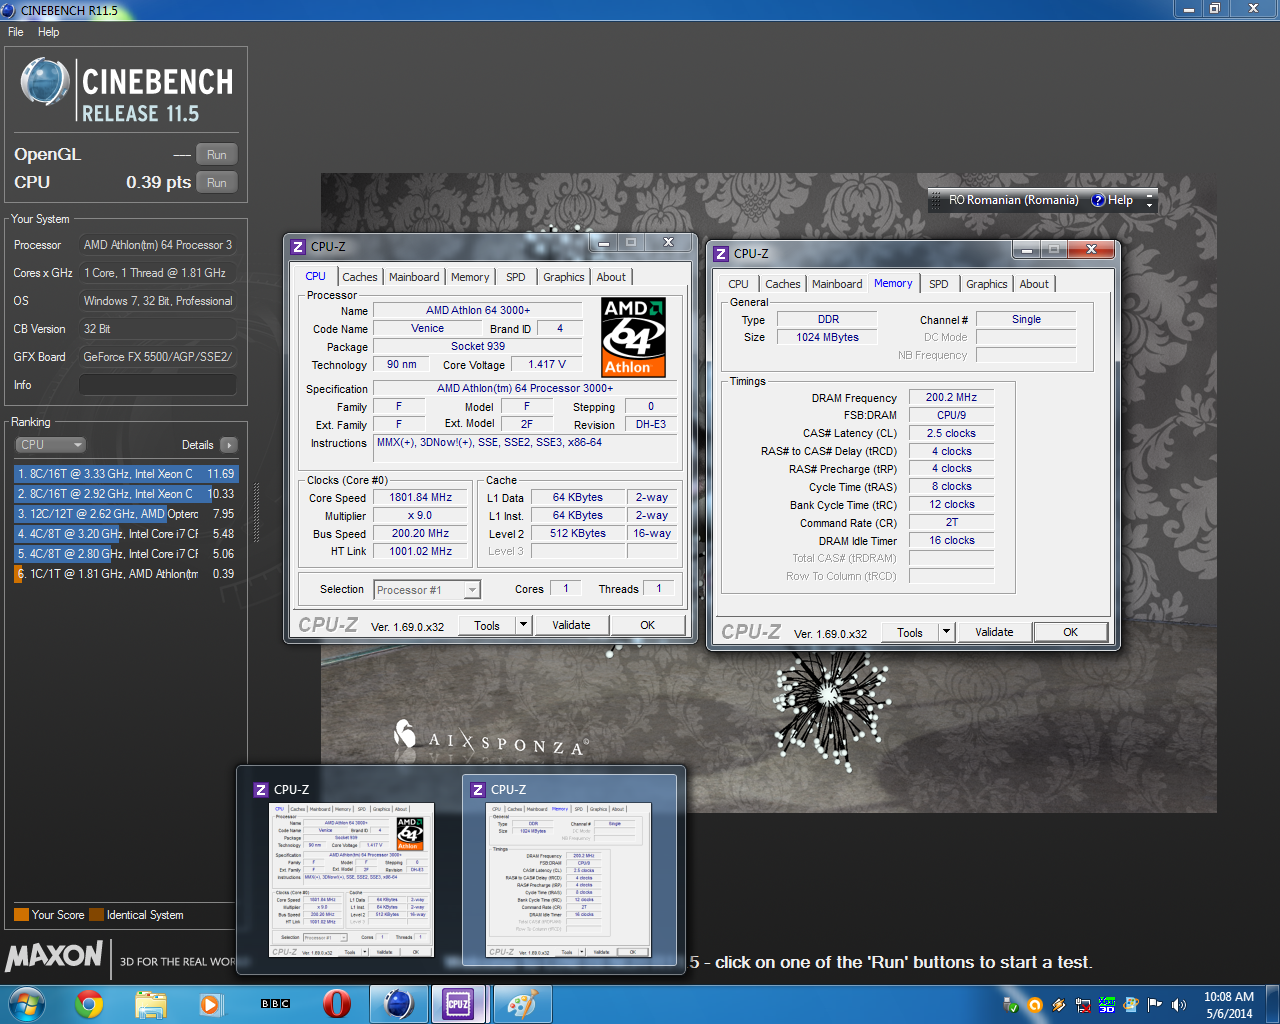Switch to Memory tab in left CPU-Z
This screenshot has height=1024, width=1280.
[470, 277]
